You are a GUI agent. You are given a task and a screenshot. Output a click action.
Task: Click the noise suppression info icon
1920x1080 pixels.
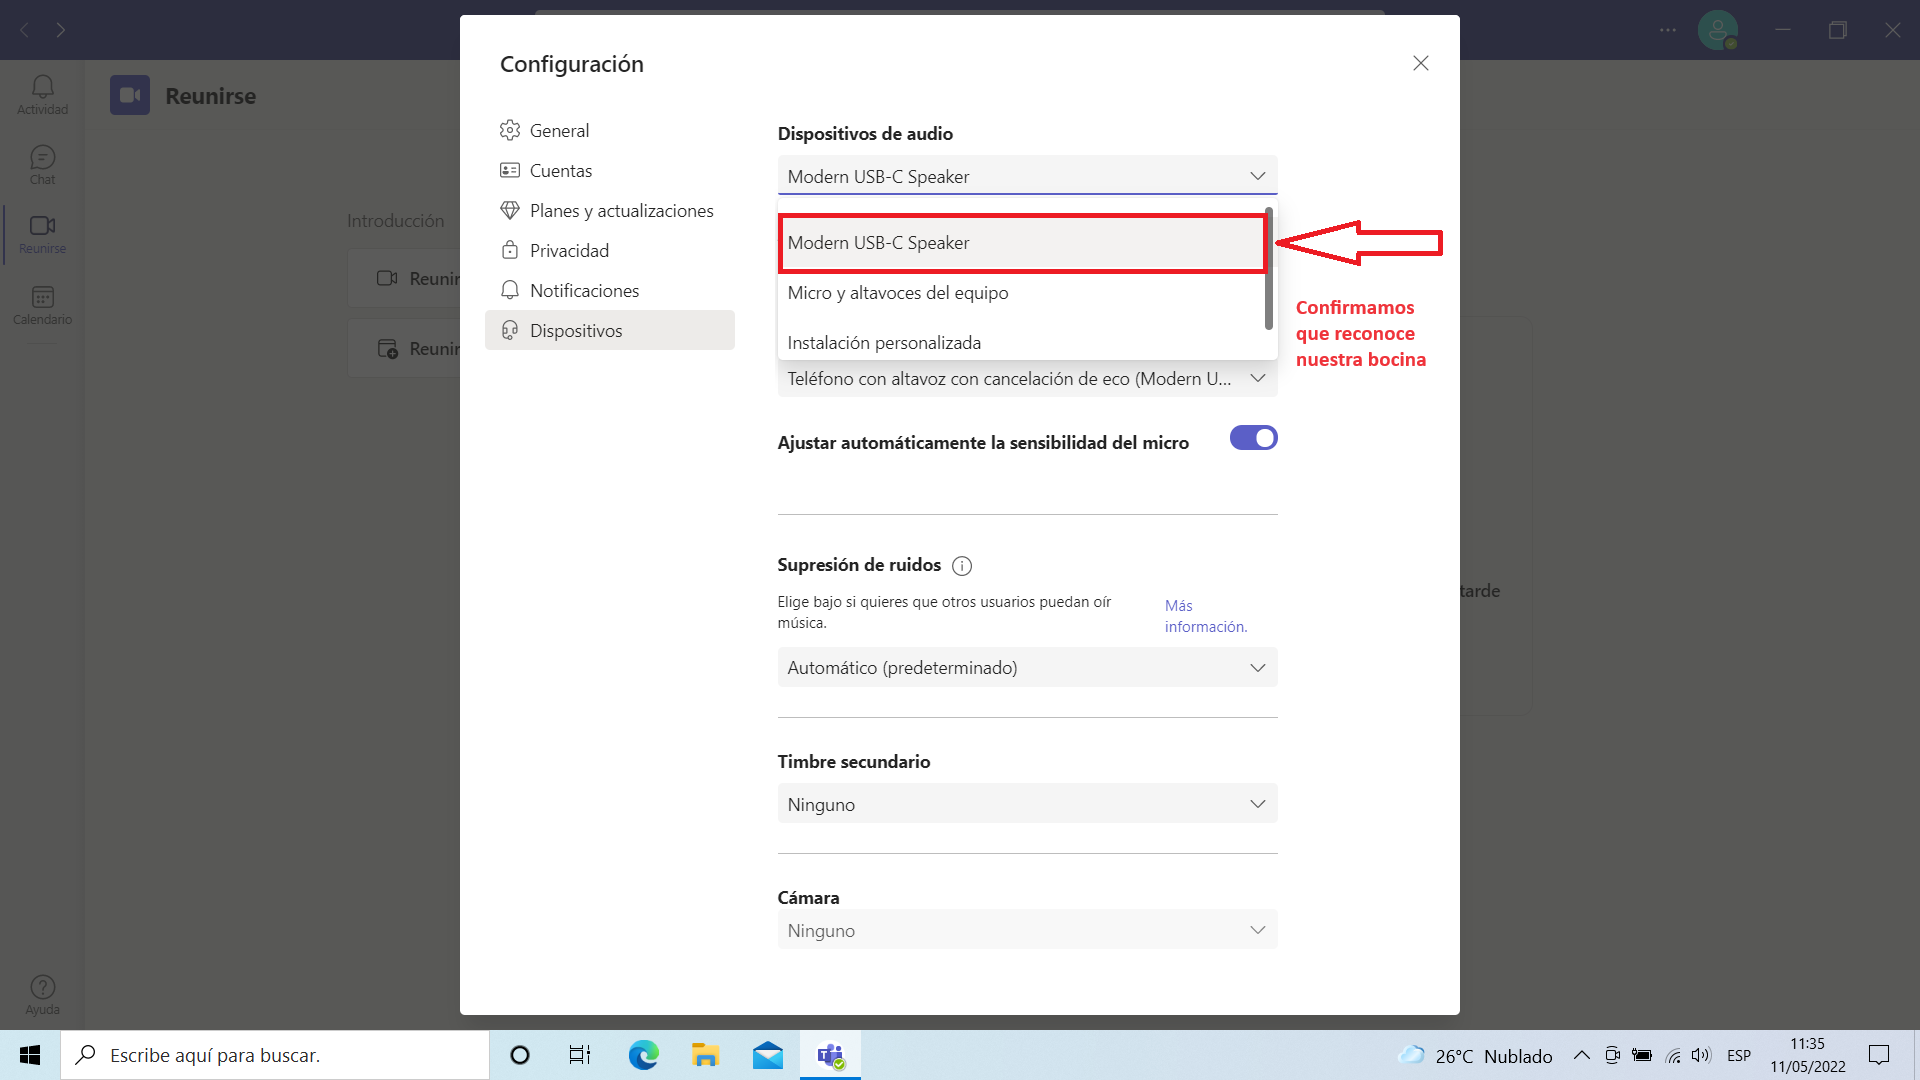click(x=962, y=566)
